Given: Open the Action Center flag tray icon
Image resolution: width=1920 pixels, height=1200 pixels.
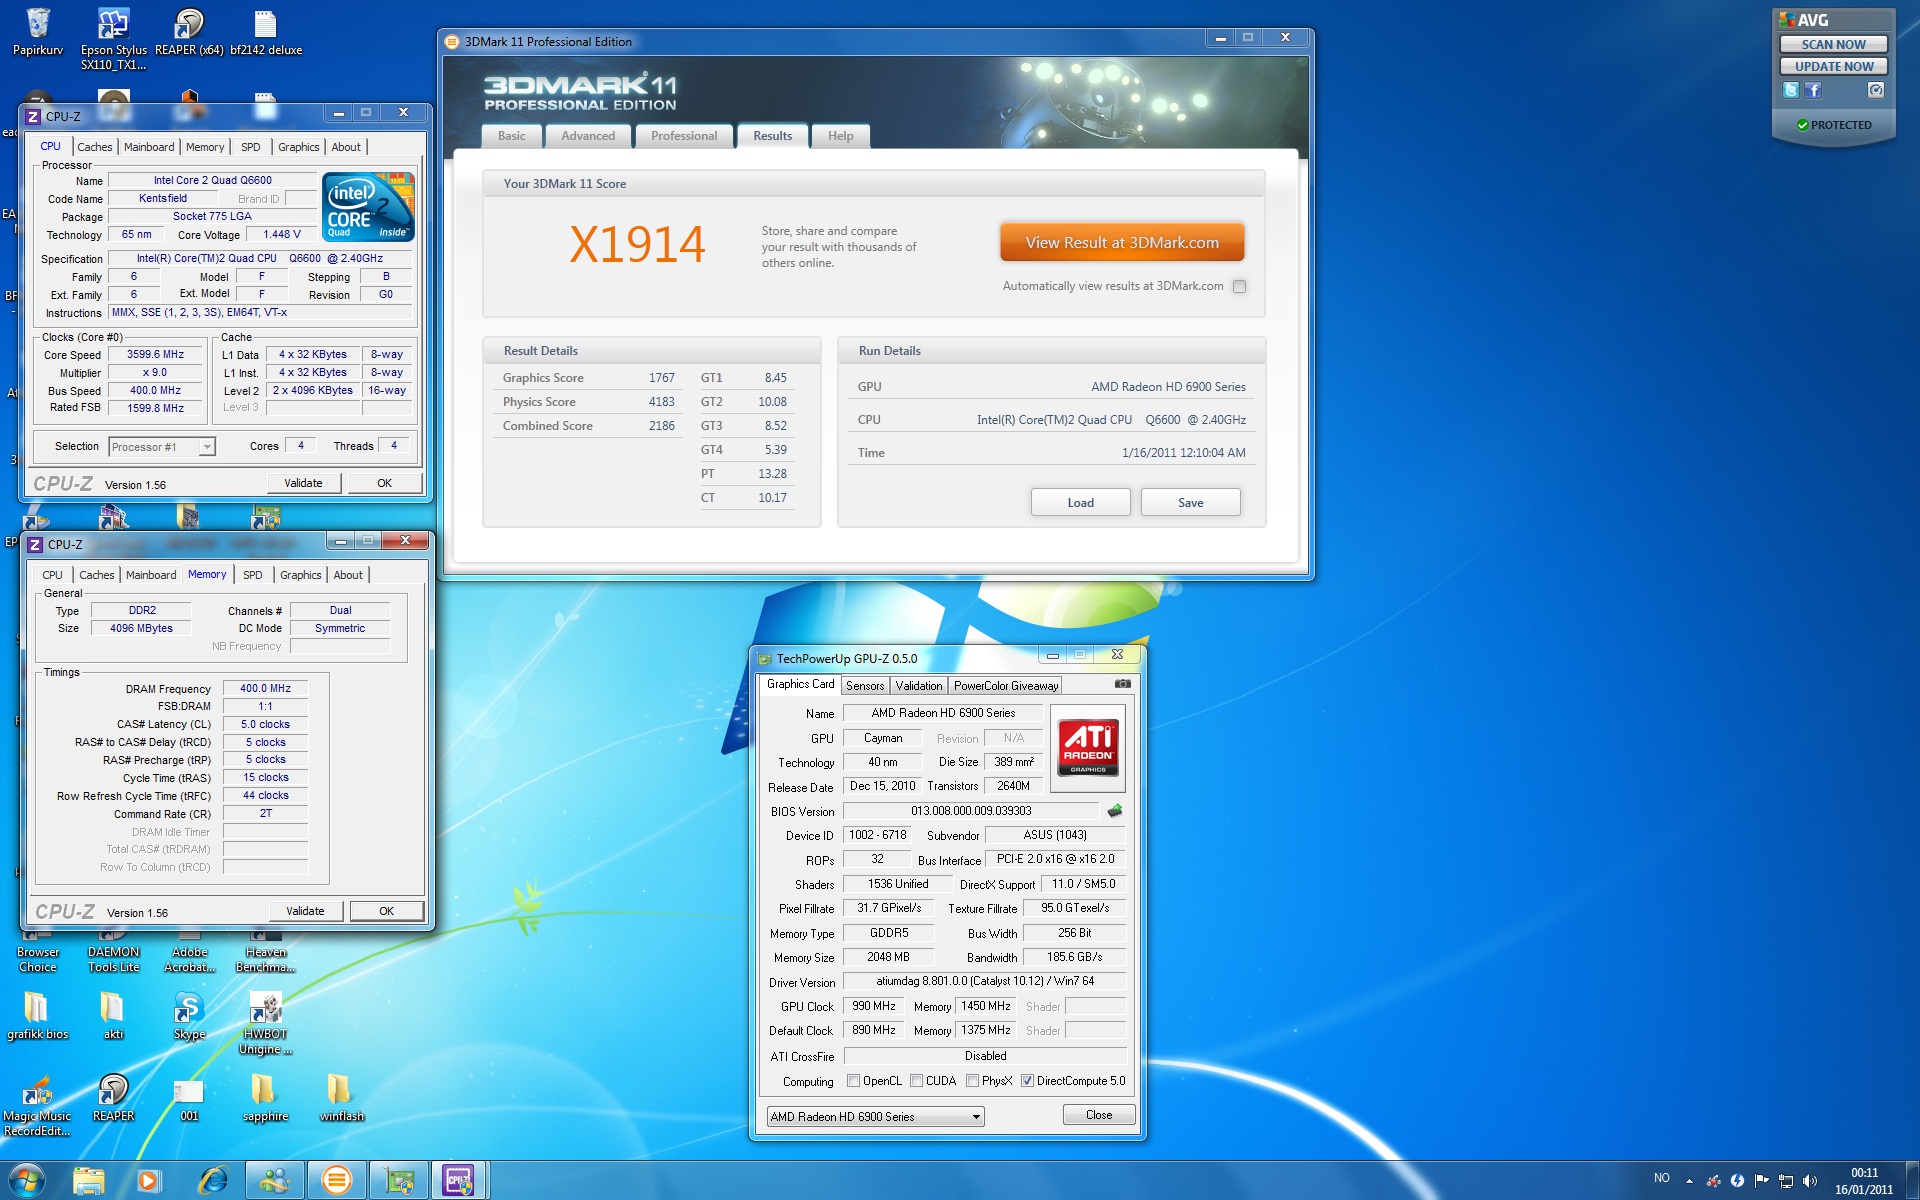Looking at the screenshot, I should (x=1761, y=1181).
